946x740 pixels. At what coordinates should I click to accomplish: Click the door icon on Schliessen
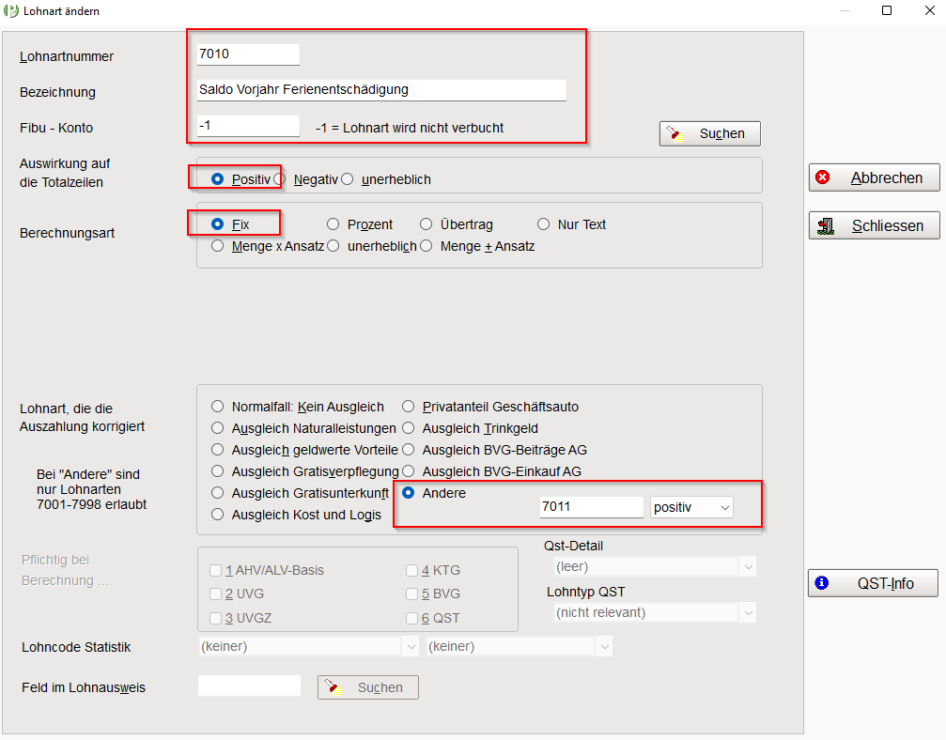coord(825,226)
